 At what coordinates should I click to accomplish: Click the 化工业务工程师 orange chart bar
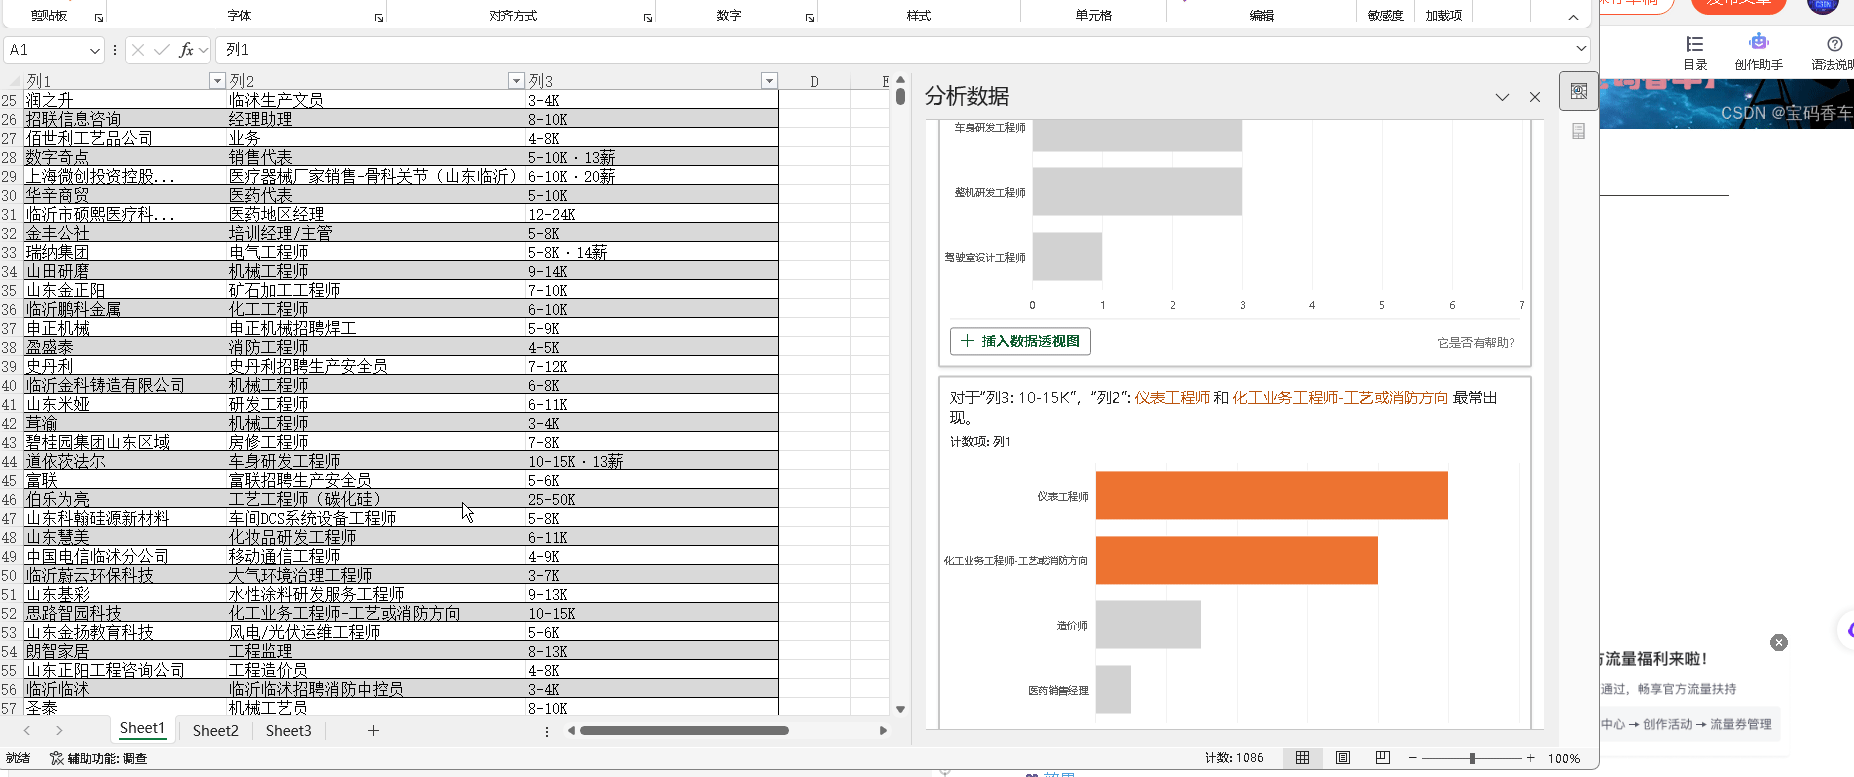[x=1236, y=560]
